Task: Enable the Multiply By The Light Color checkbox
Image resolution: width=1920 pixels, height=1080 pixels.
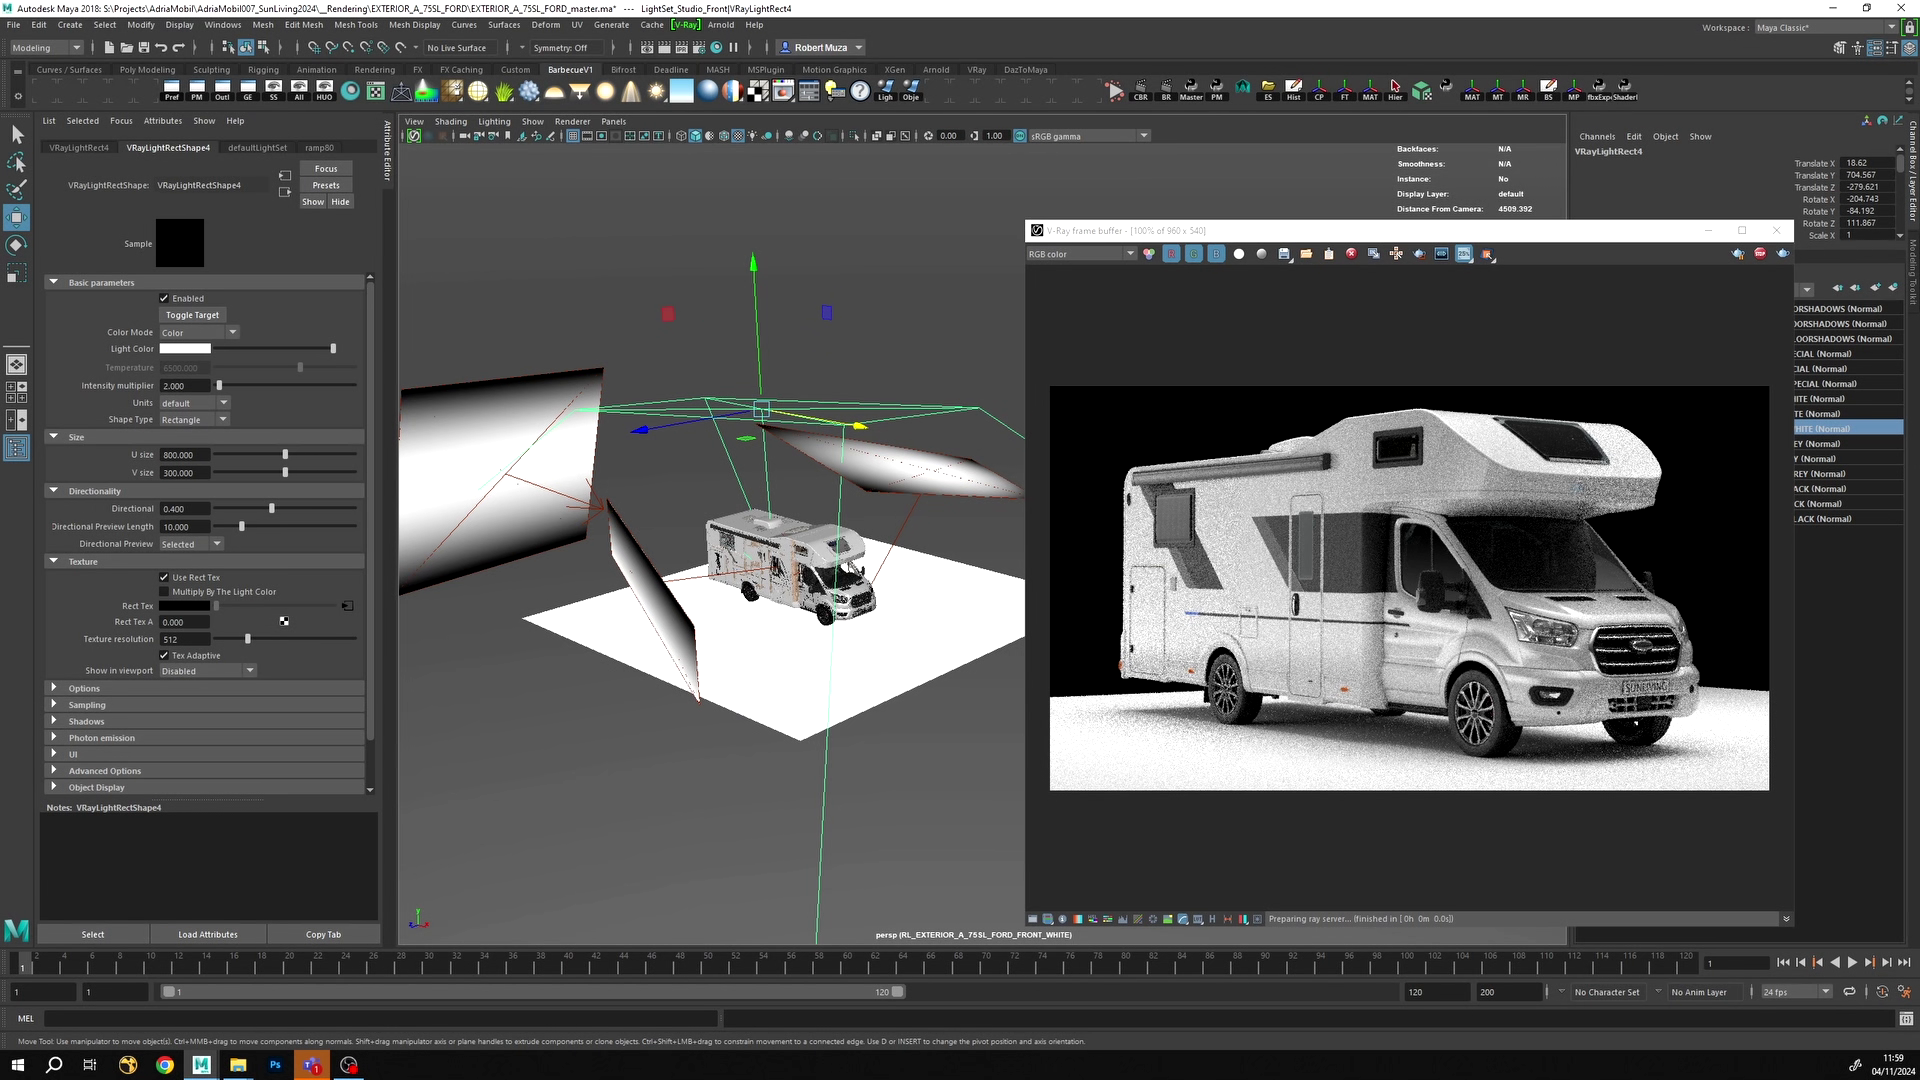Action: point(163,591)
